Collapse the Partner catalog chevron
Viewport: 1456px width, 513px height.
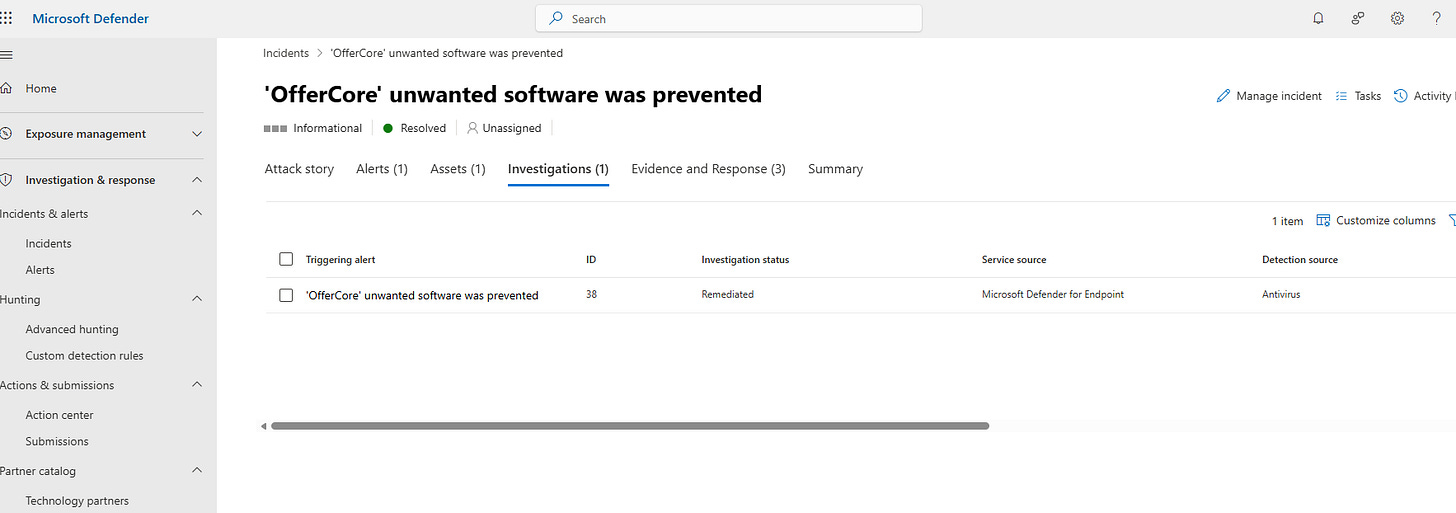[x=197, y=471]
